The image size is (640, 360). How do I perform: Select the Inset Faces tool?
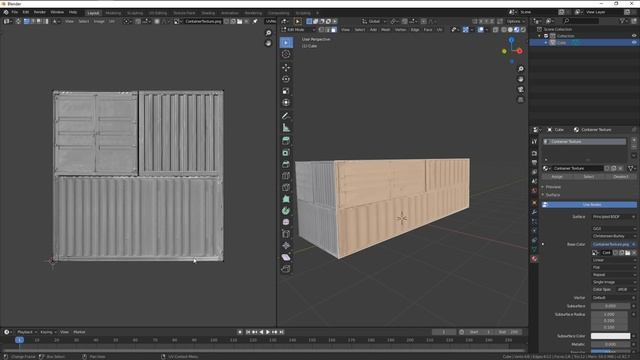286,153
